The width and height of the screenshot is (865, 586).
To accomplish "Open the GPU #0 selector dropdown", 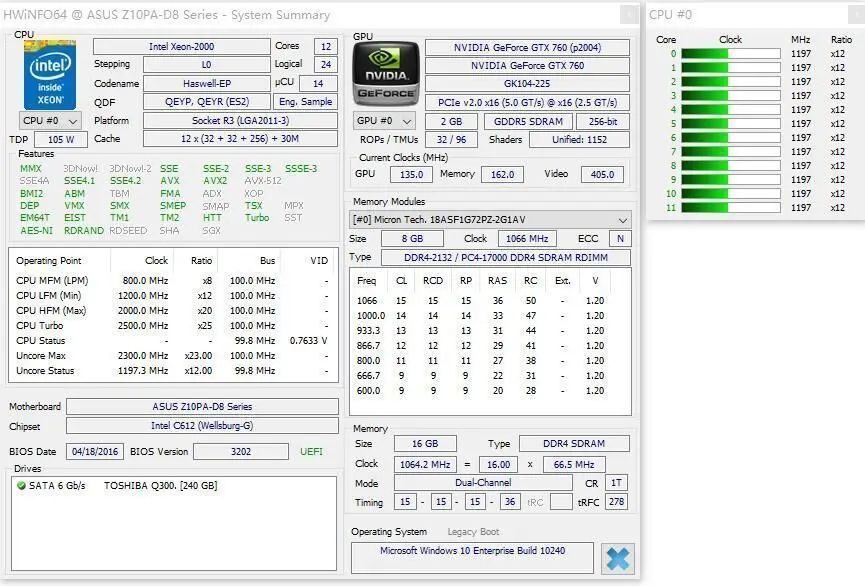I will point(383,121).
